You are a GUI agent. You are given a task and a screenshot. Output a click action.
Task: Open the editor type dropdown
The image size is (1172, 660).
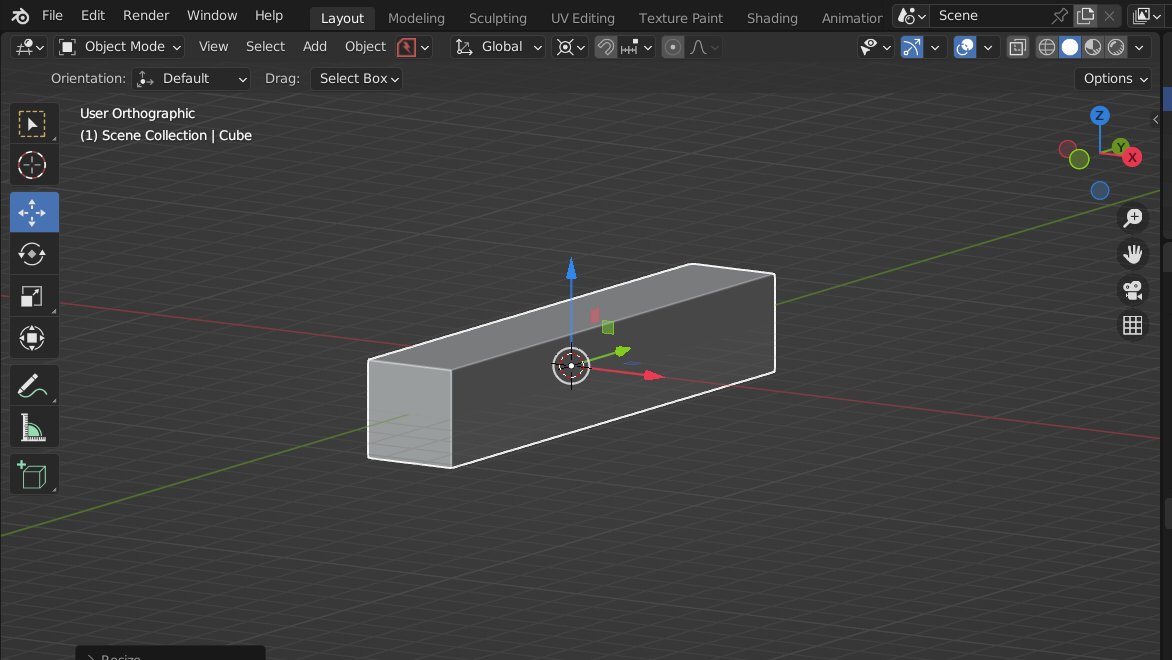(x=30, y=47)
